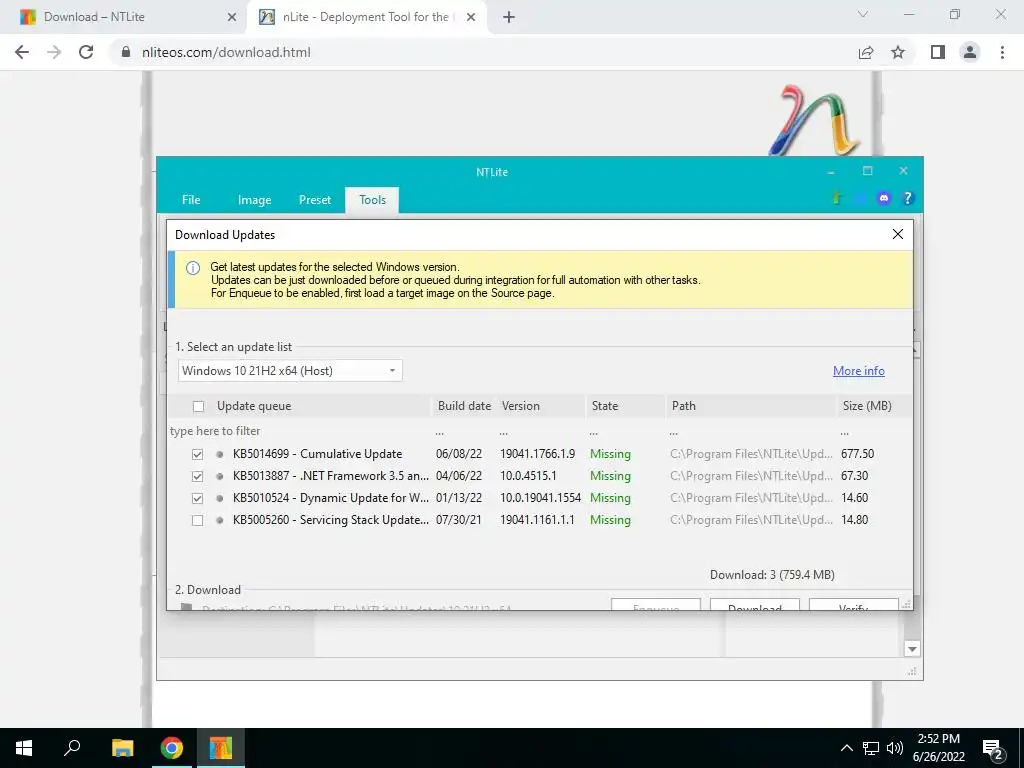Select the Tools tab in NTLite
1024x768 pixels.
(x=372, y=200)
